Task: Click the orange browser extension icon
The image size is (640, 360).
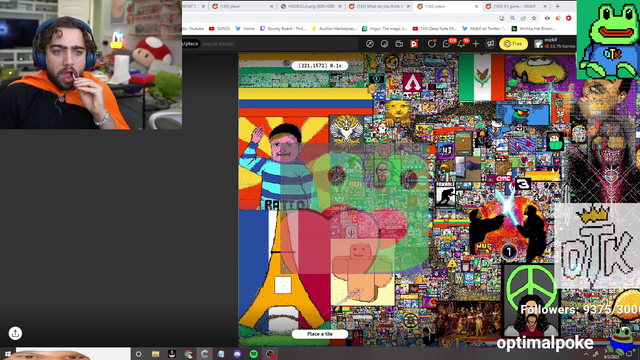Action: (558, 18)
